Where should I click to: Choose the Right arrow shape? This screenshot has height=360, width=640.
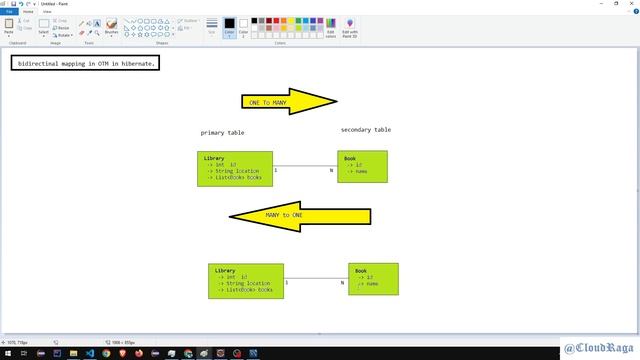coord(153,28)
